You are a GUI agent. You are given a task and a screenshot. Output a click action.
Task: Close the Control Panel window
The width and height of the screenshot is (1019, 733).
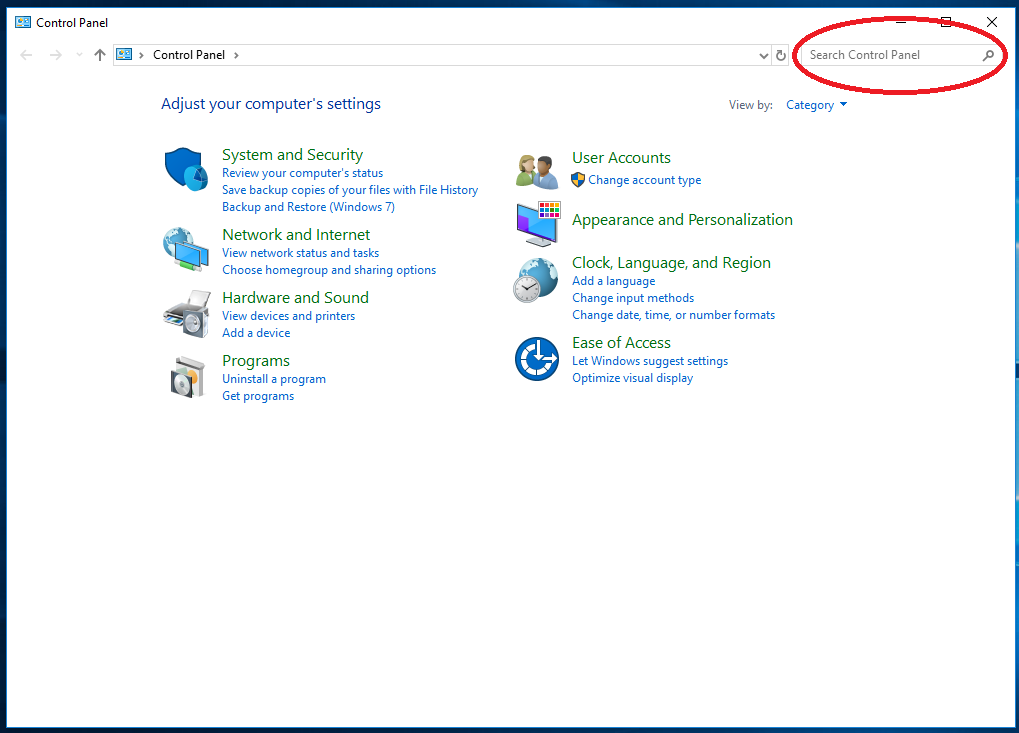click(992, 22)
